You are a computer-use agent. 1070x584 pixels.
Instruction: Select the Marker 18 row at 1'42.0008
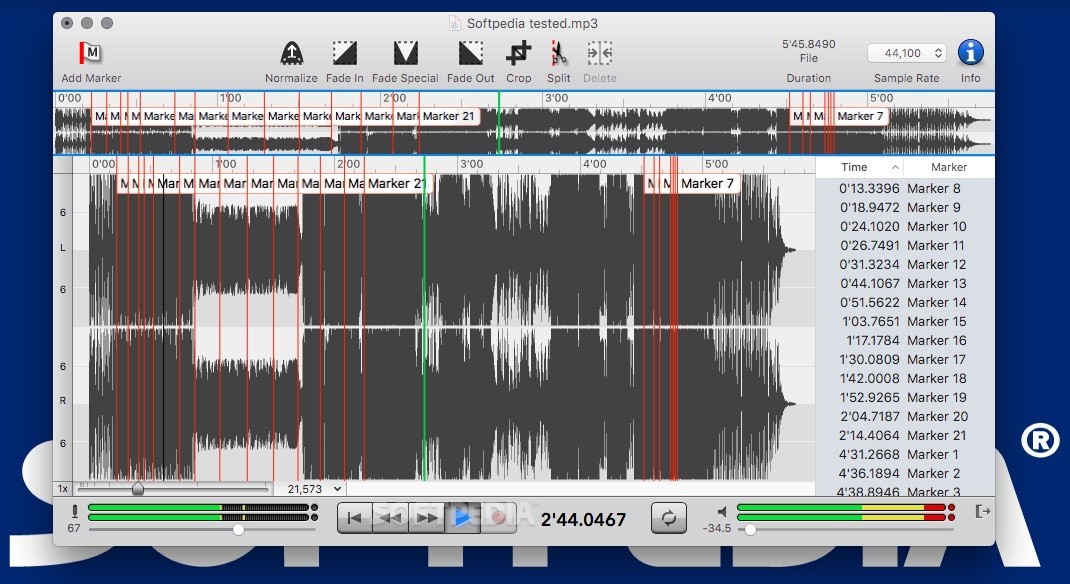point(905,379)
